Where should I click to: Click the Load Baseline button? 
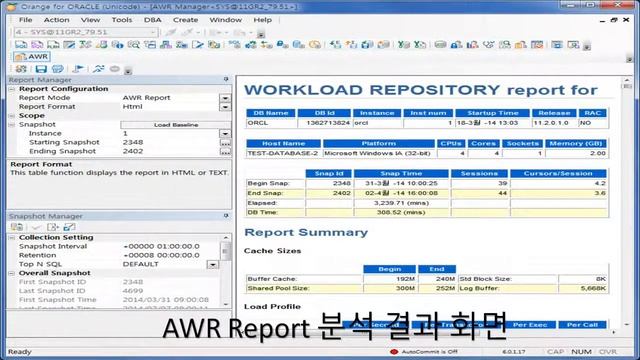pyautogui.click(x=176, y=125)
